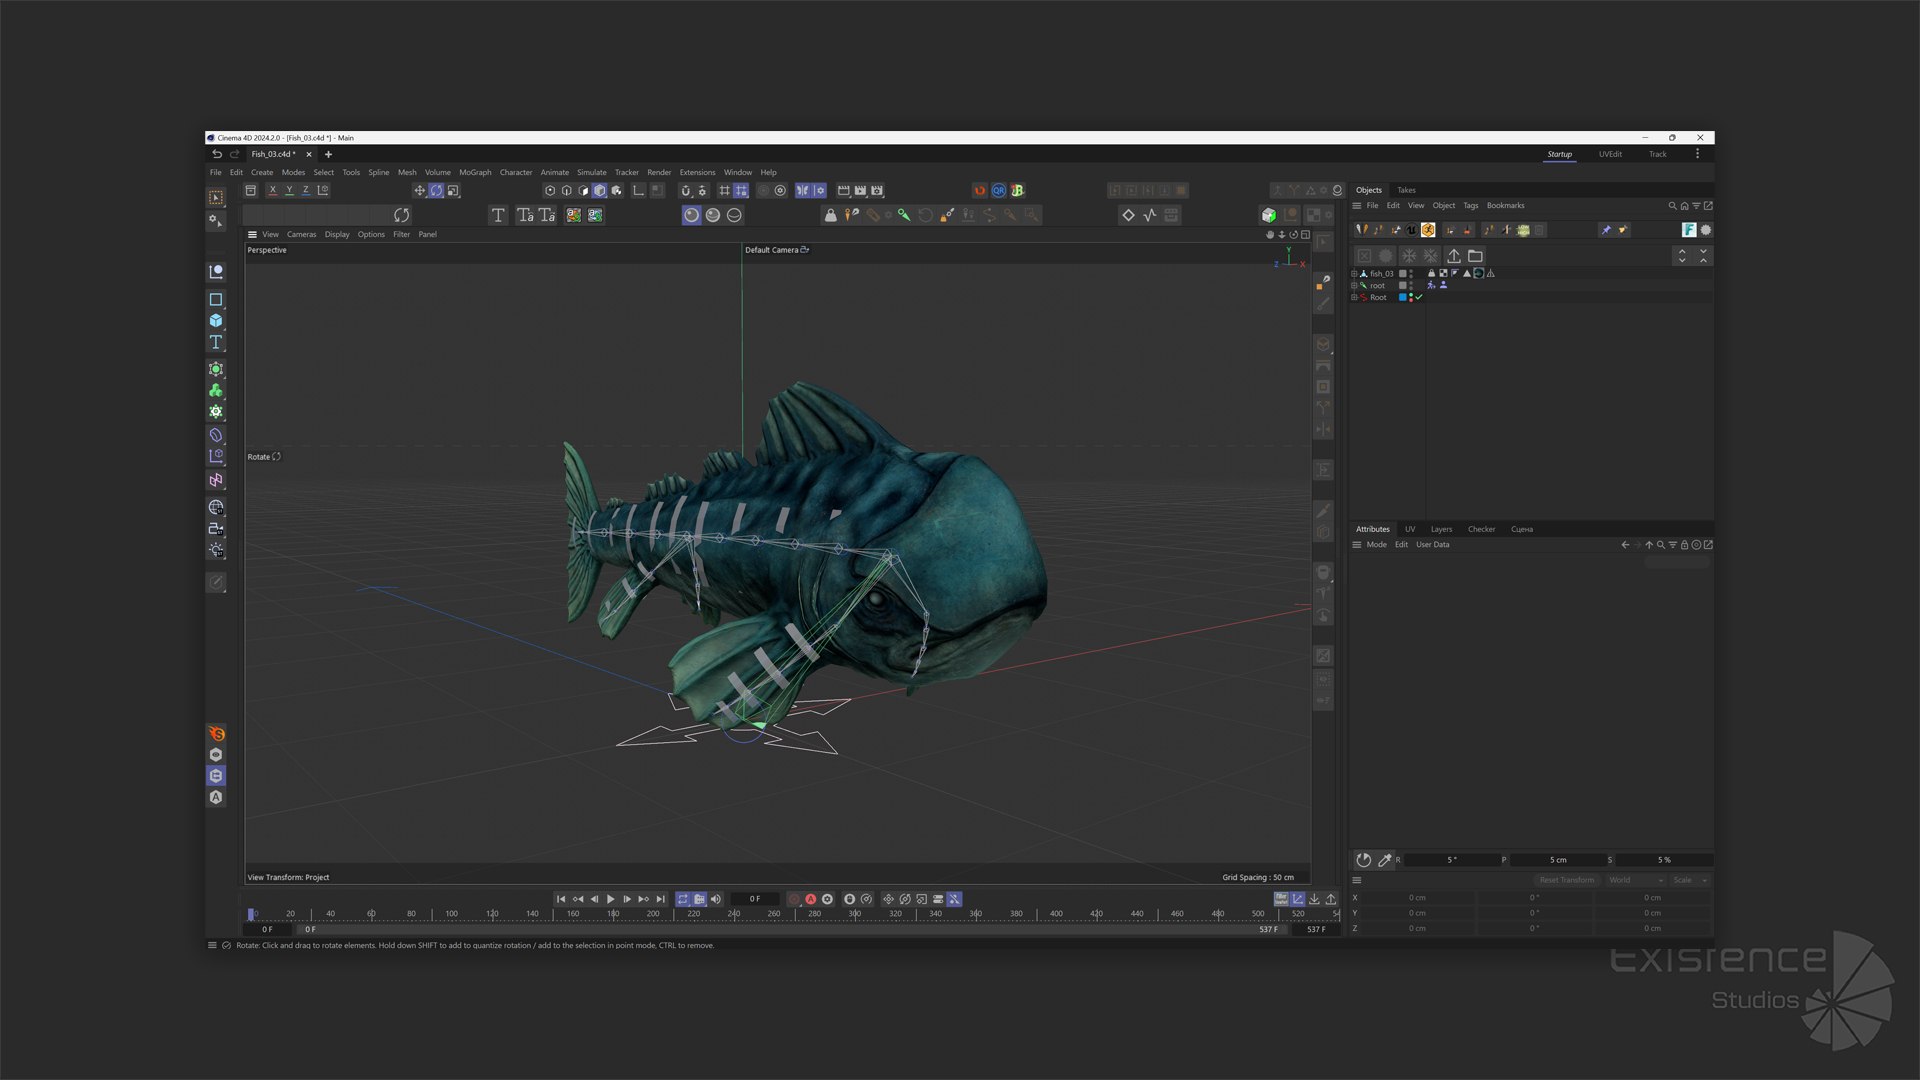
Task: Open the viewport hamburger menu
Action: [x=252, y=234]
